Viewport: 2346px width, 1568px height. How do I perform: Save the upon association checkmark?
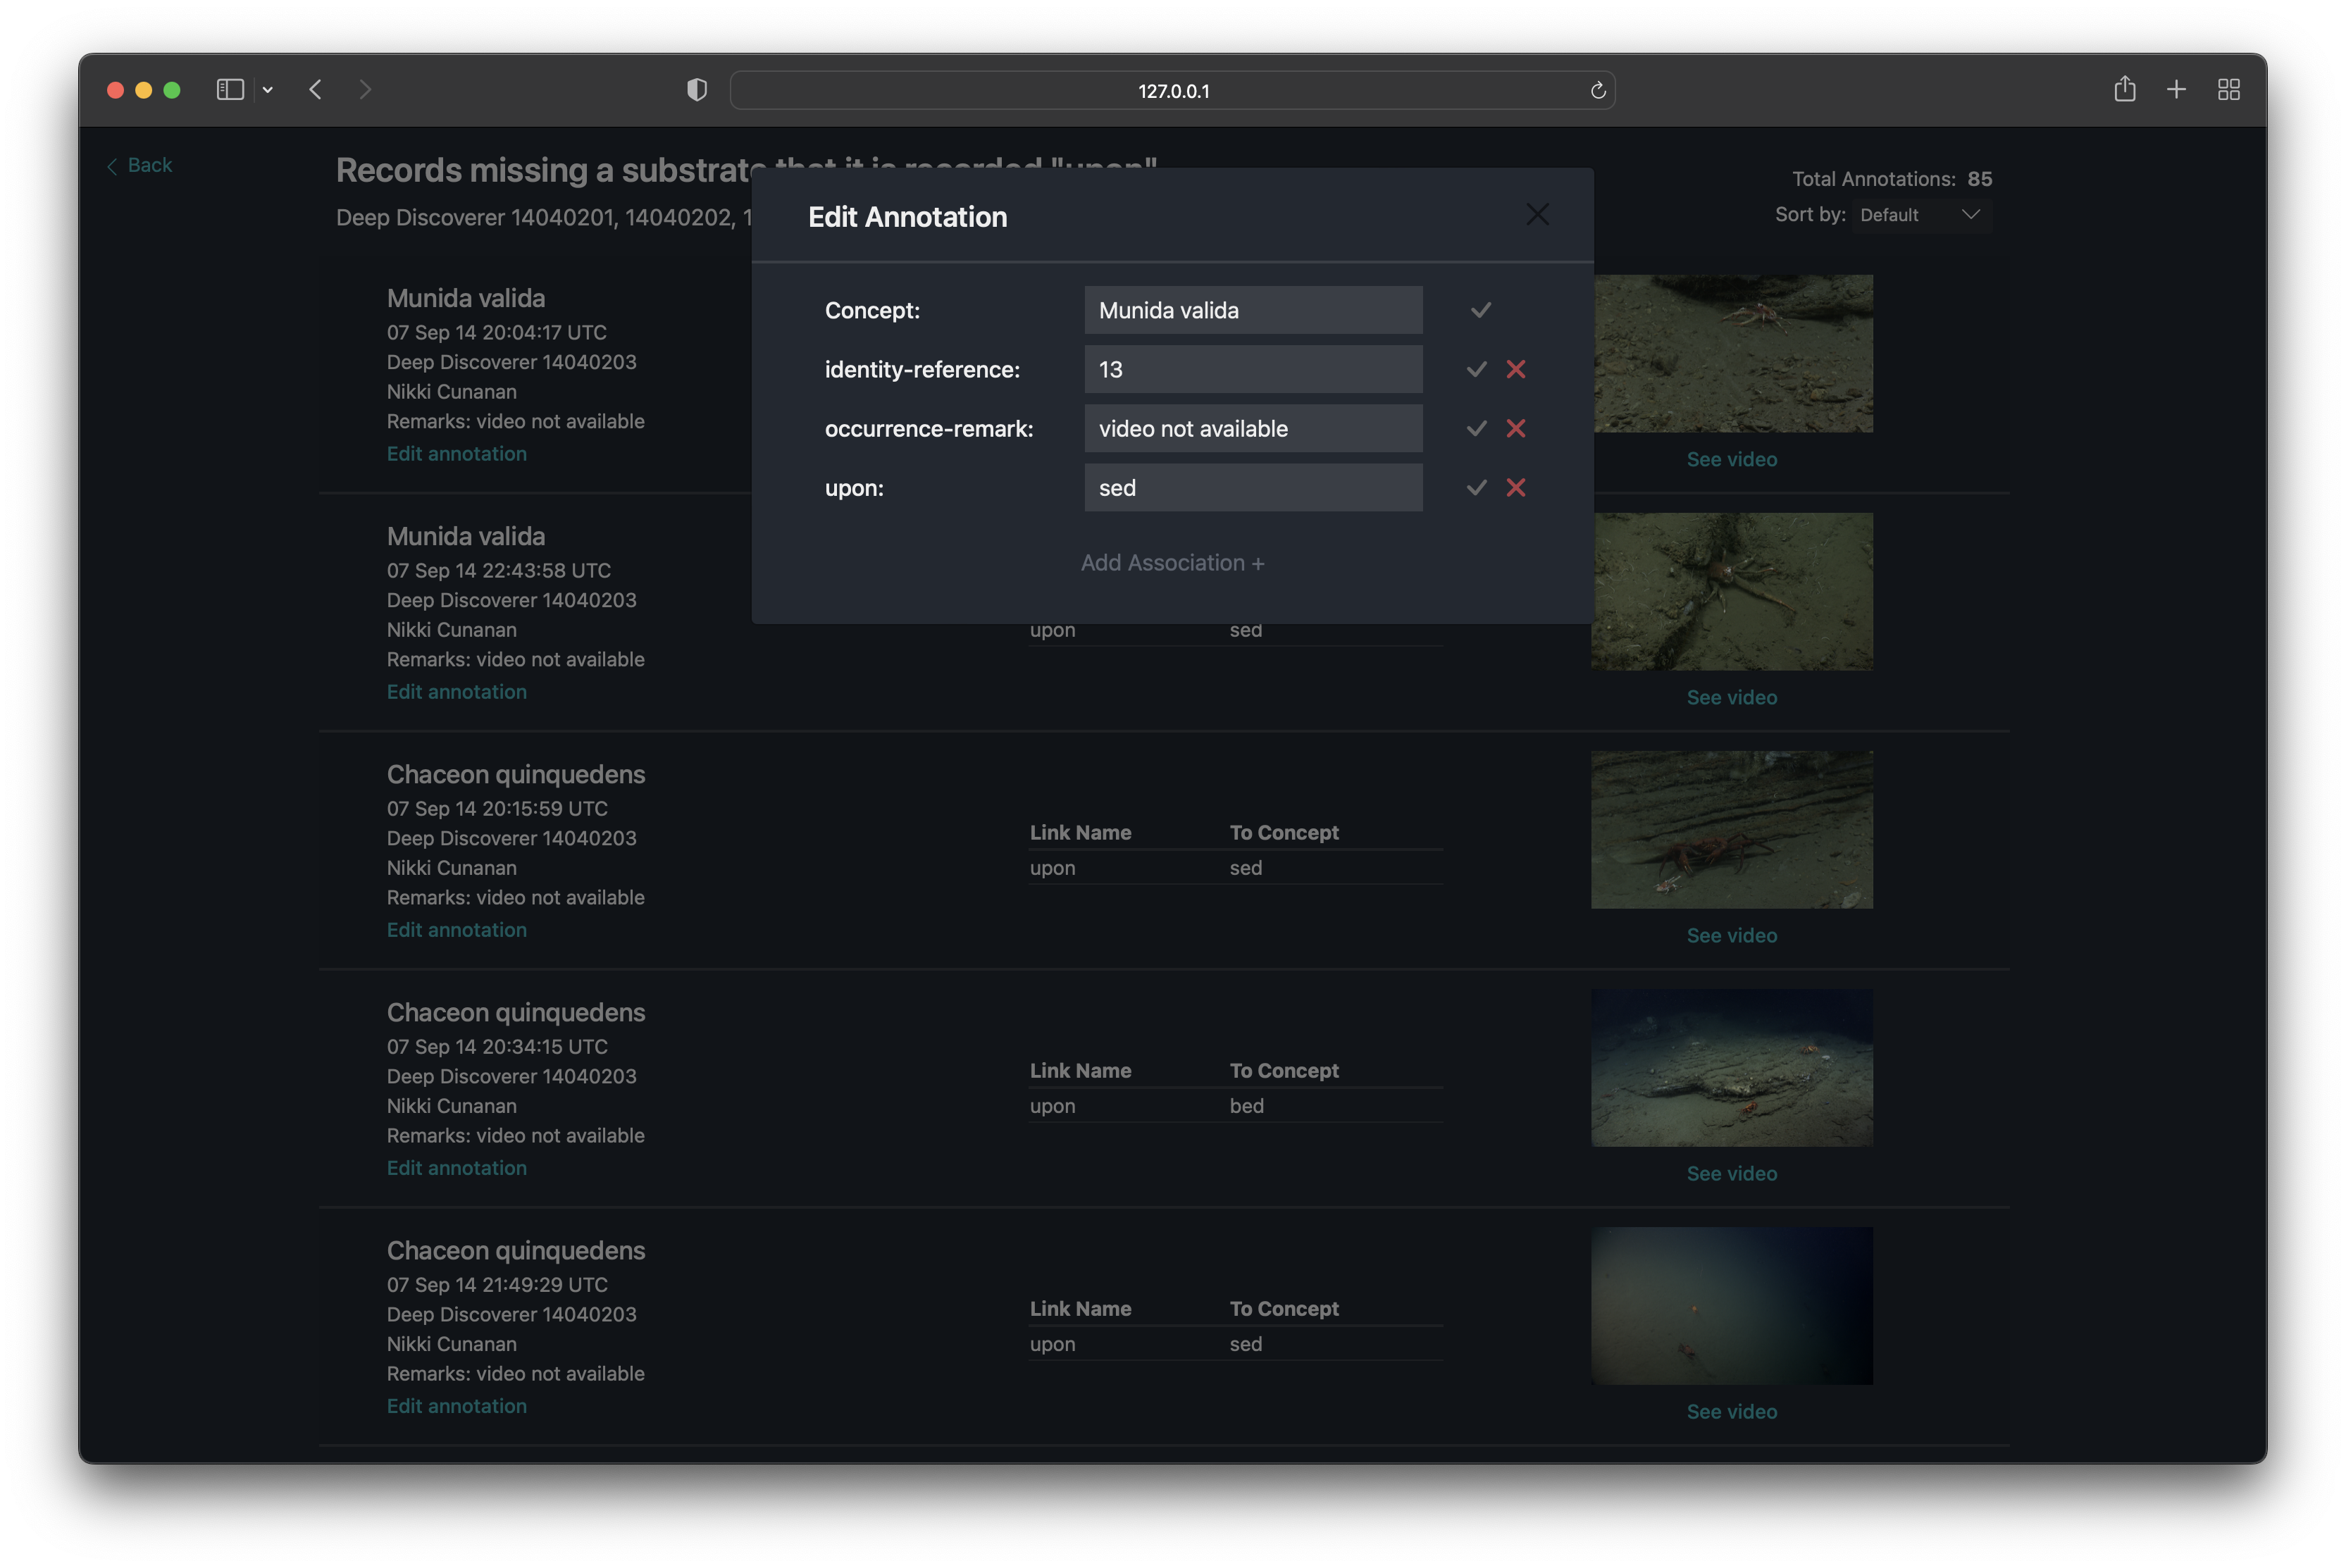tap(1476, 487)
